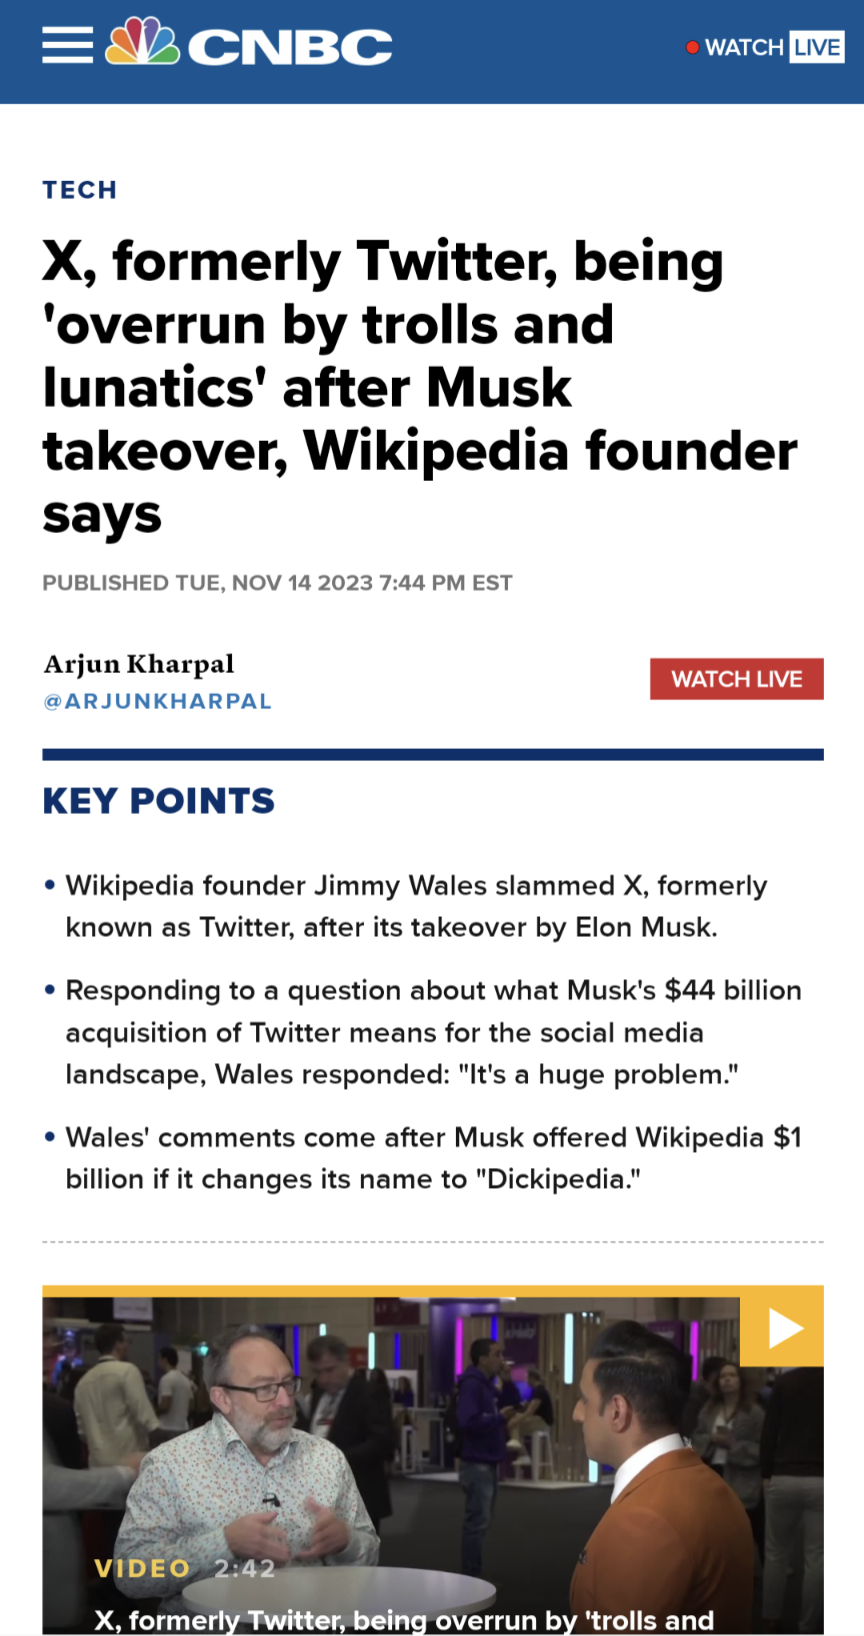Select the key point mentioning Dickipedia
Image resolution: width=864 pixels, height=1636 pixels.
click(x=433, y=1158)
